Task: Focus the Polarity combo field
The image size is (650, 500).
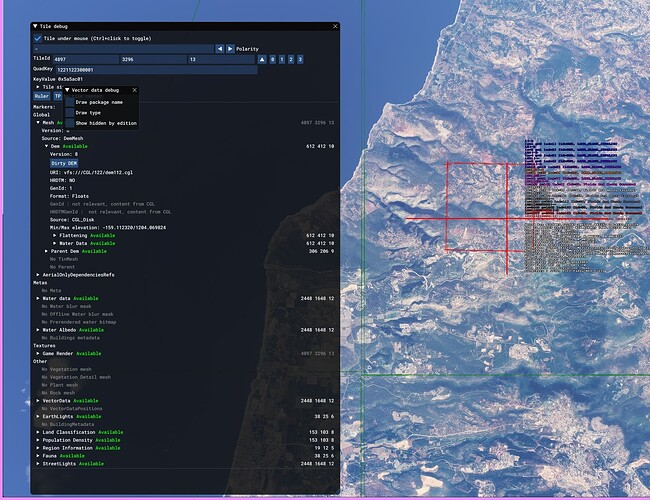Action: (x=124, y=49)
